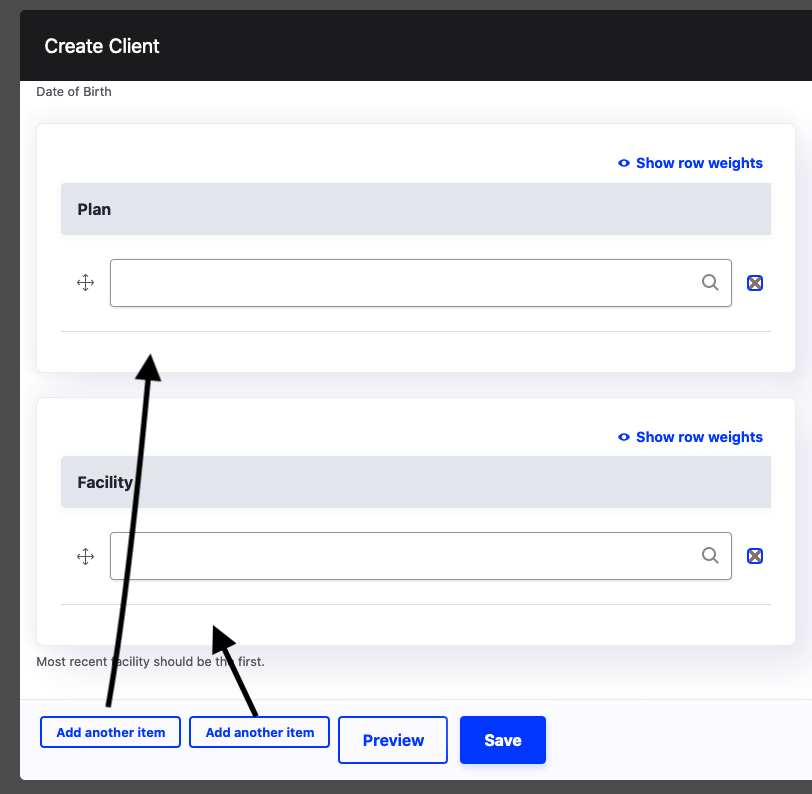Add another item under the Plan section
The image size is (812, 794).
click(x=110, y=732)
